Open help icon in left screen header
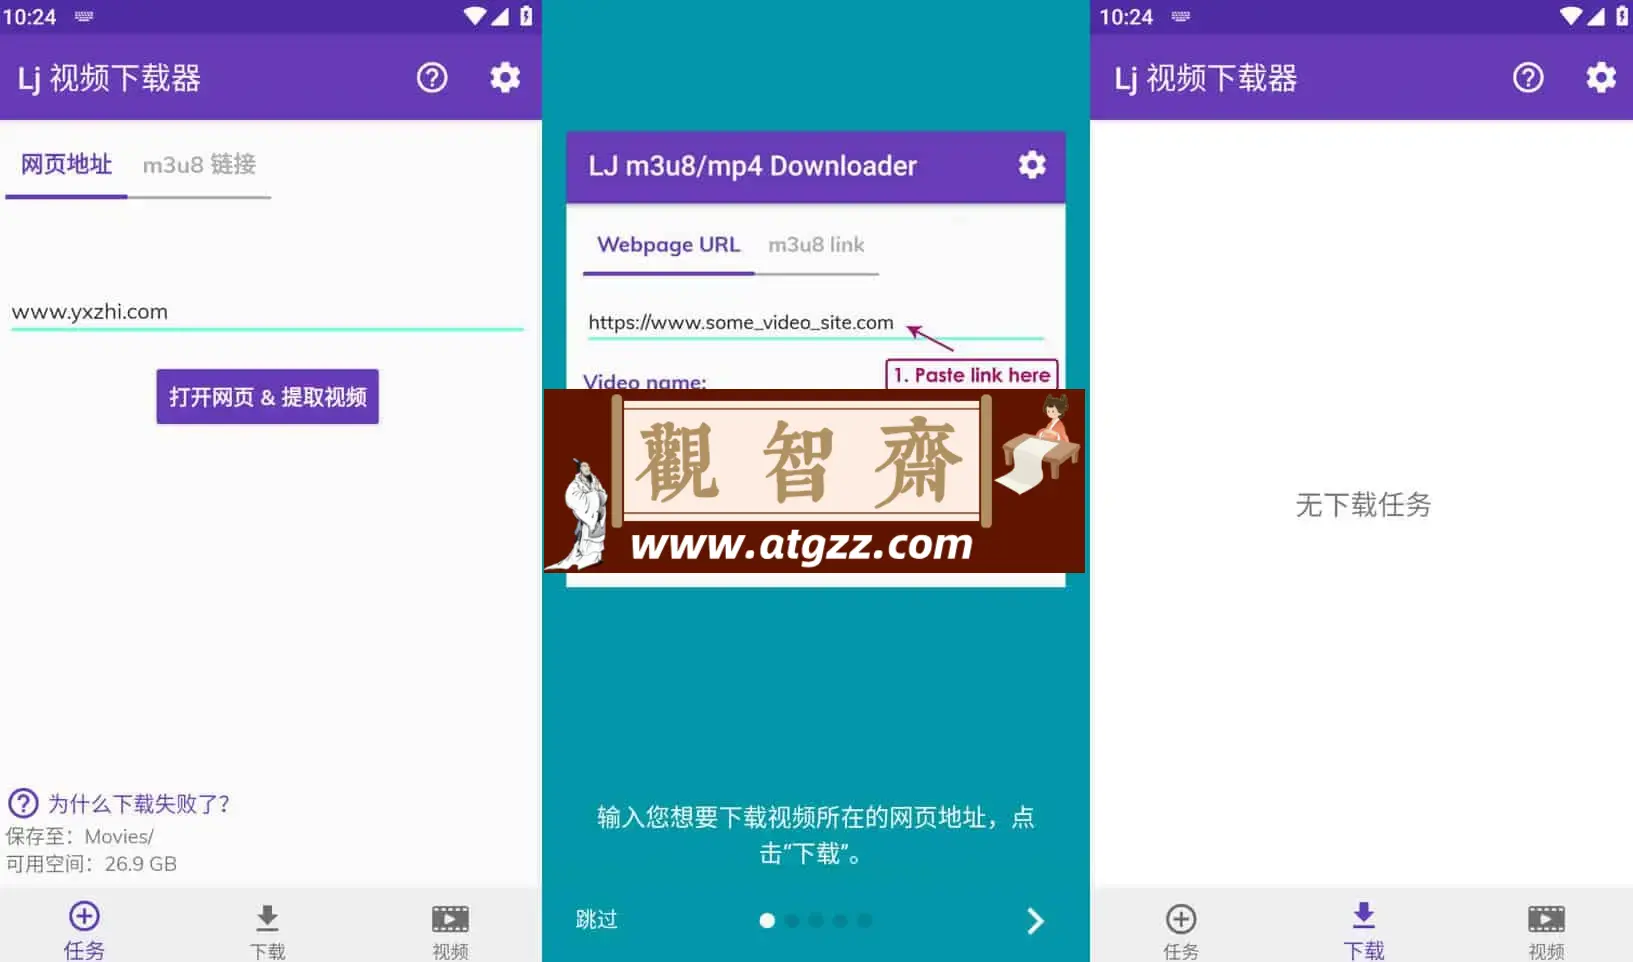The height and width of the screenshot is (962, 1633). (x=432, y=77)
